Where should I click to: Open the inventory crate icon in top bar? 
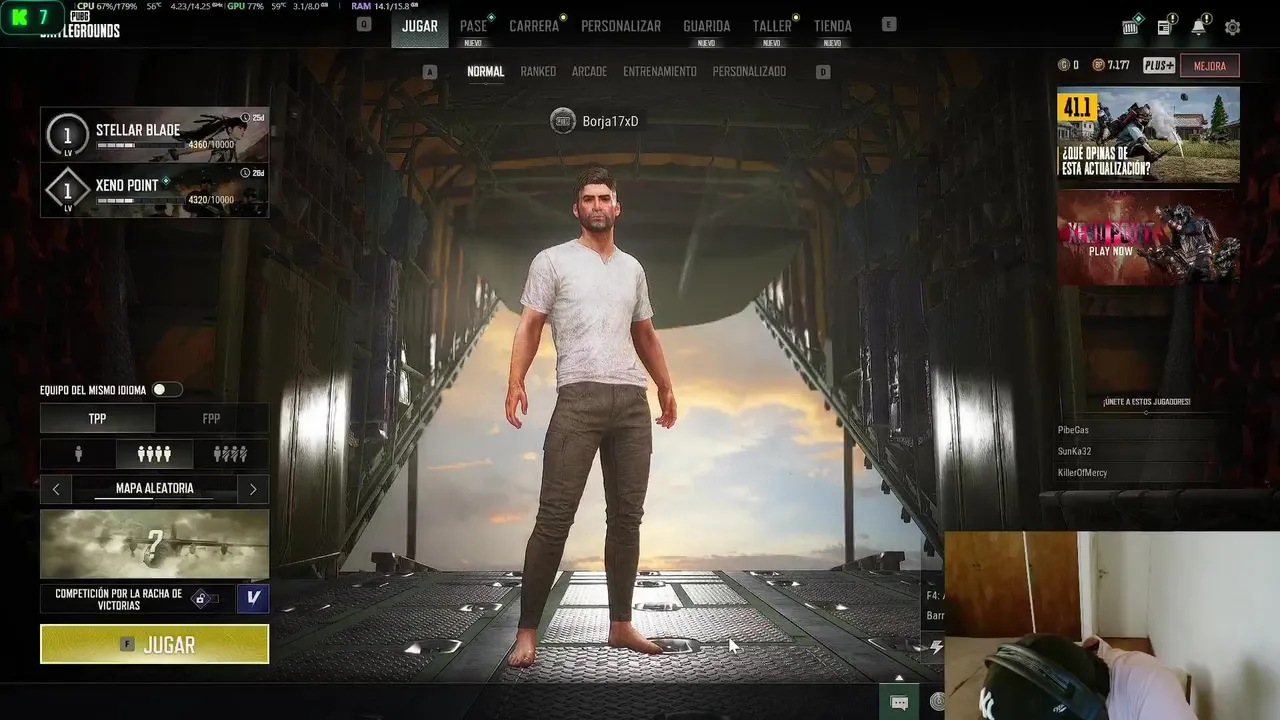point(1132,26)
